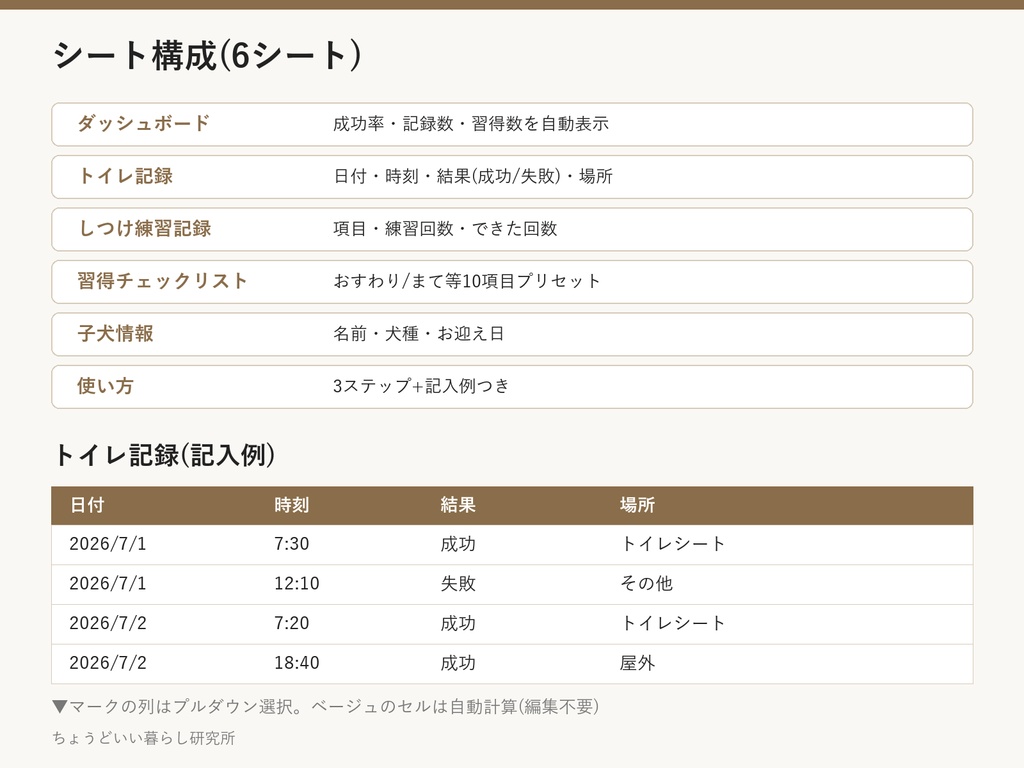This screenshot has width=1024, height=768.
Task: Click the 18:40 time cell
Action: (296, 664)
